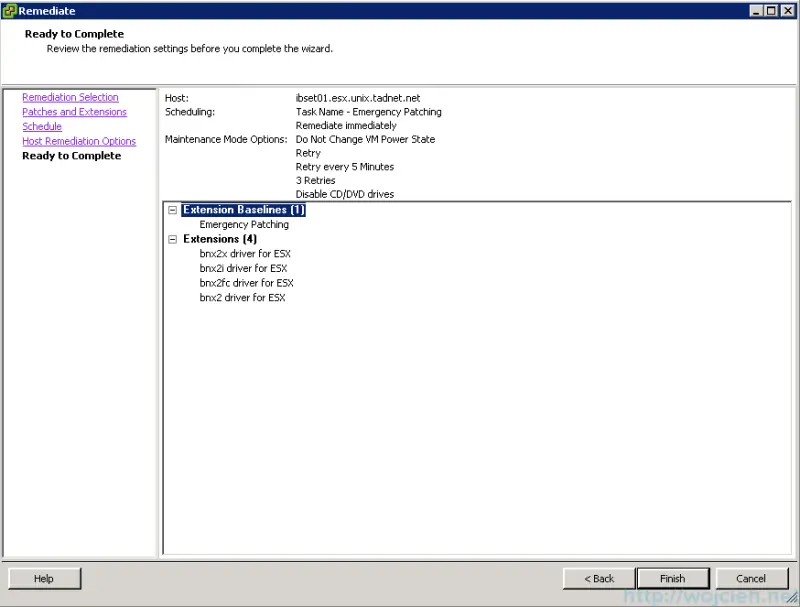Expand the Extension Baselines tree node
The height and width of the screenshot is (607, 800).
(172, 209)
